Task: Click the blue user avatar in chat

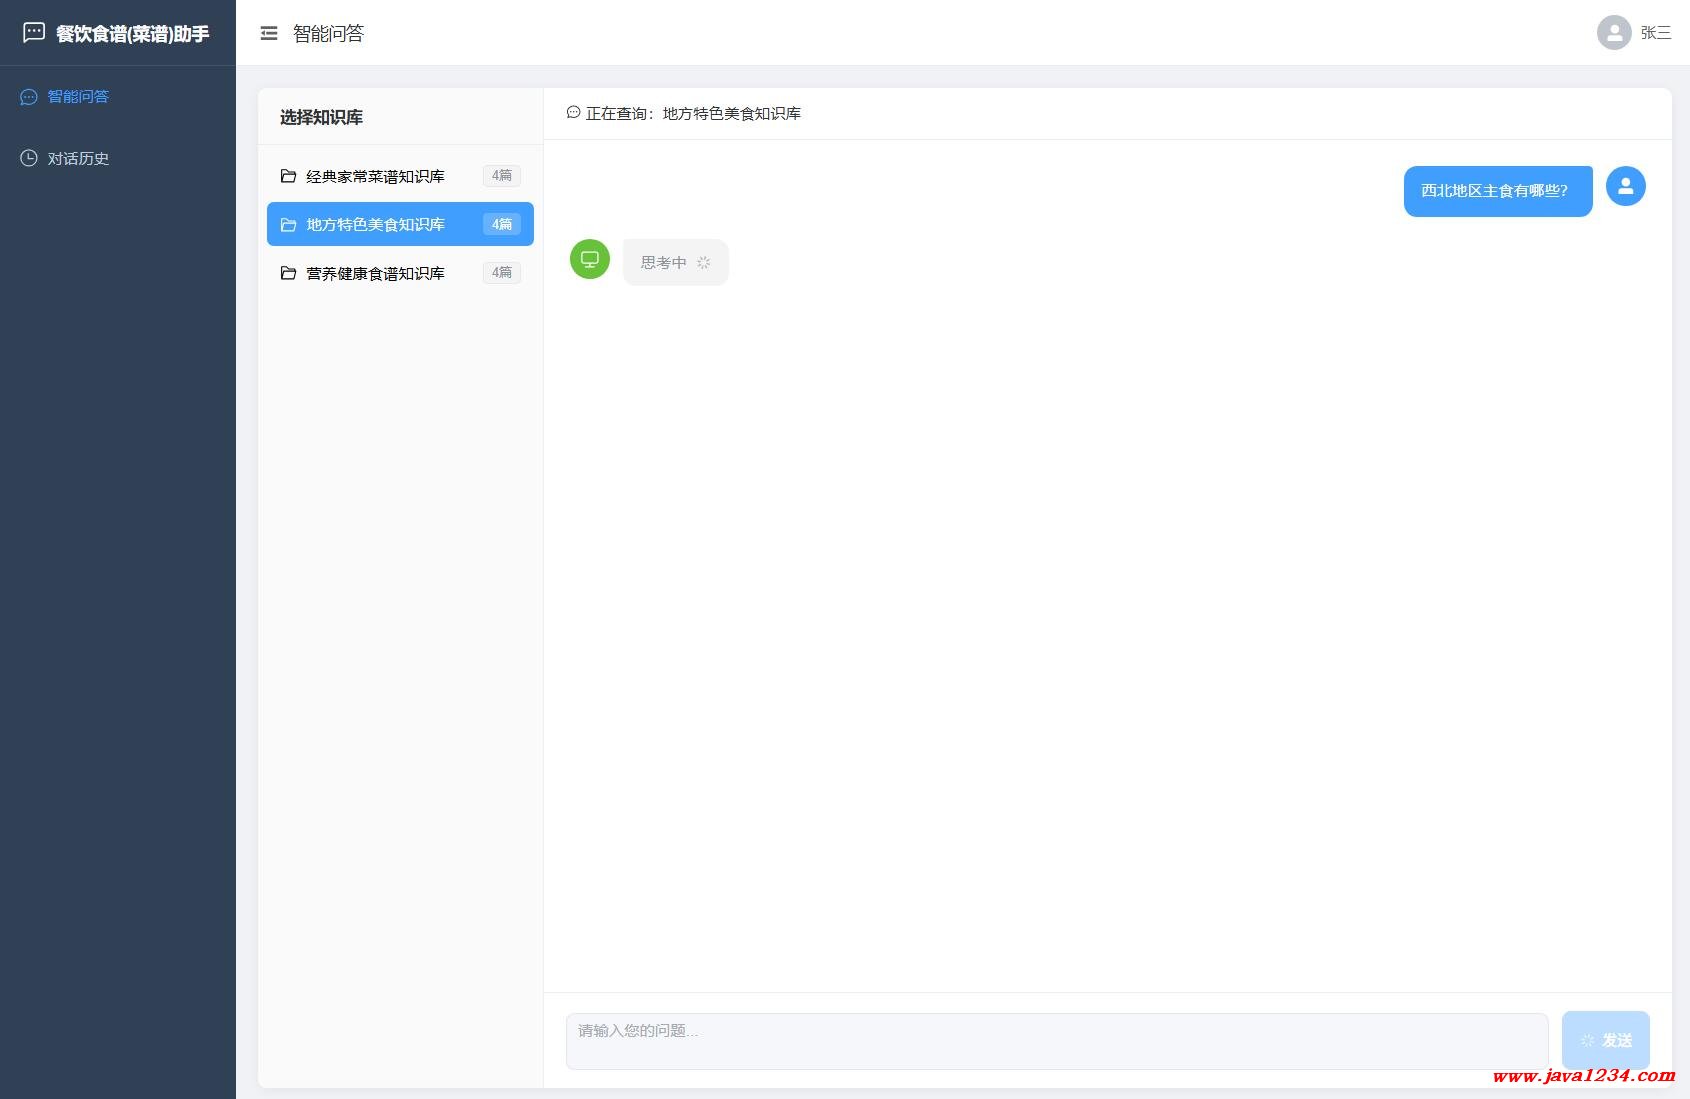Action: click(1625, 186)
